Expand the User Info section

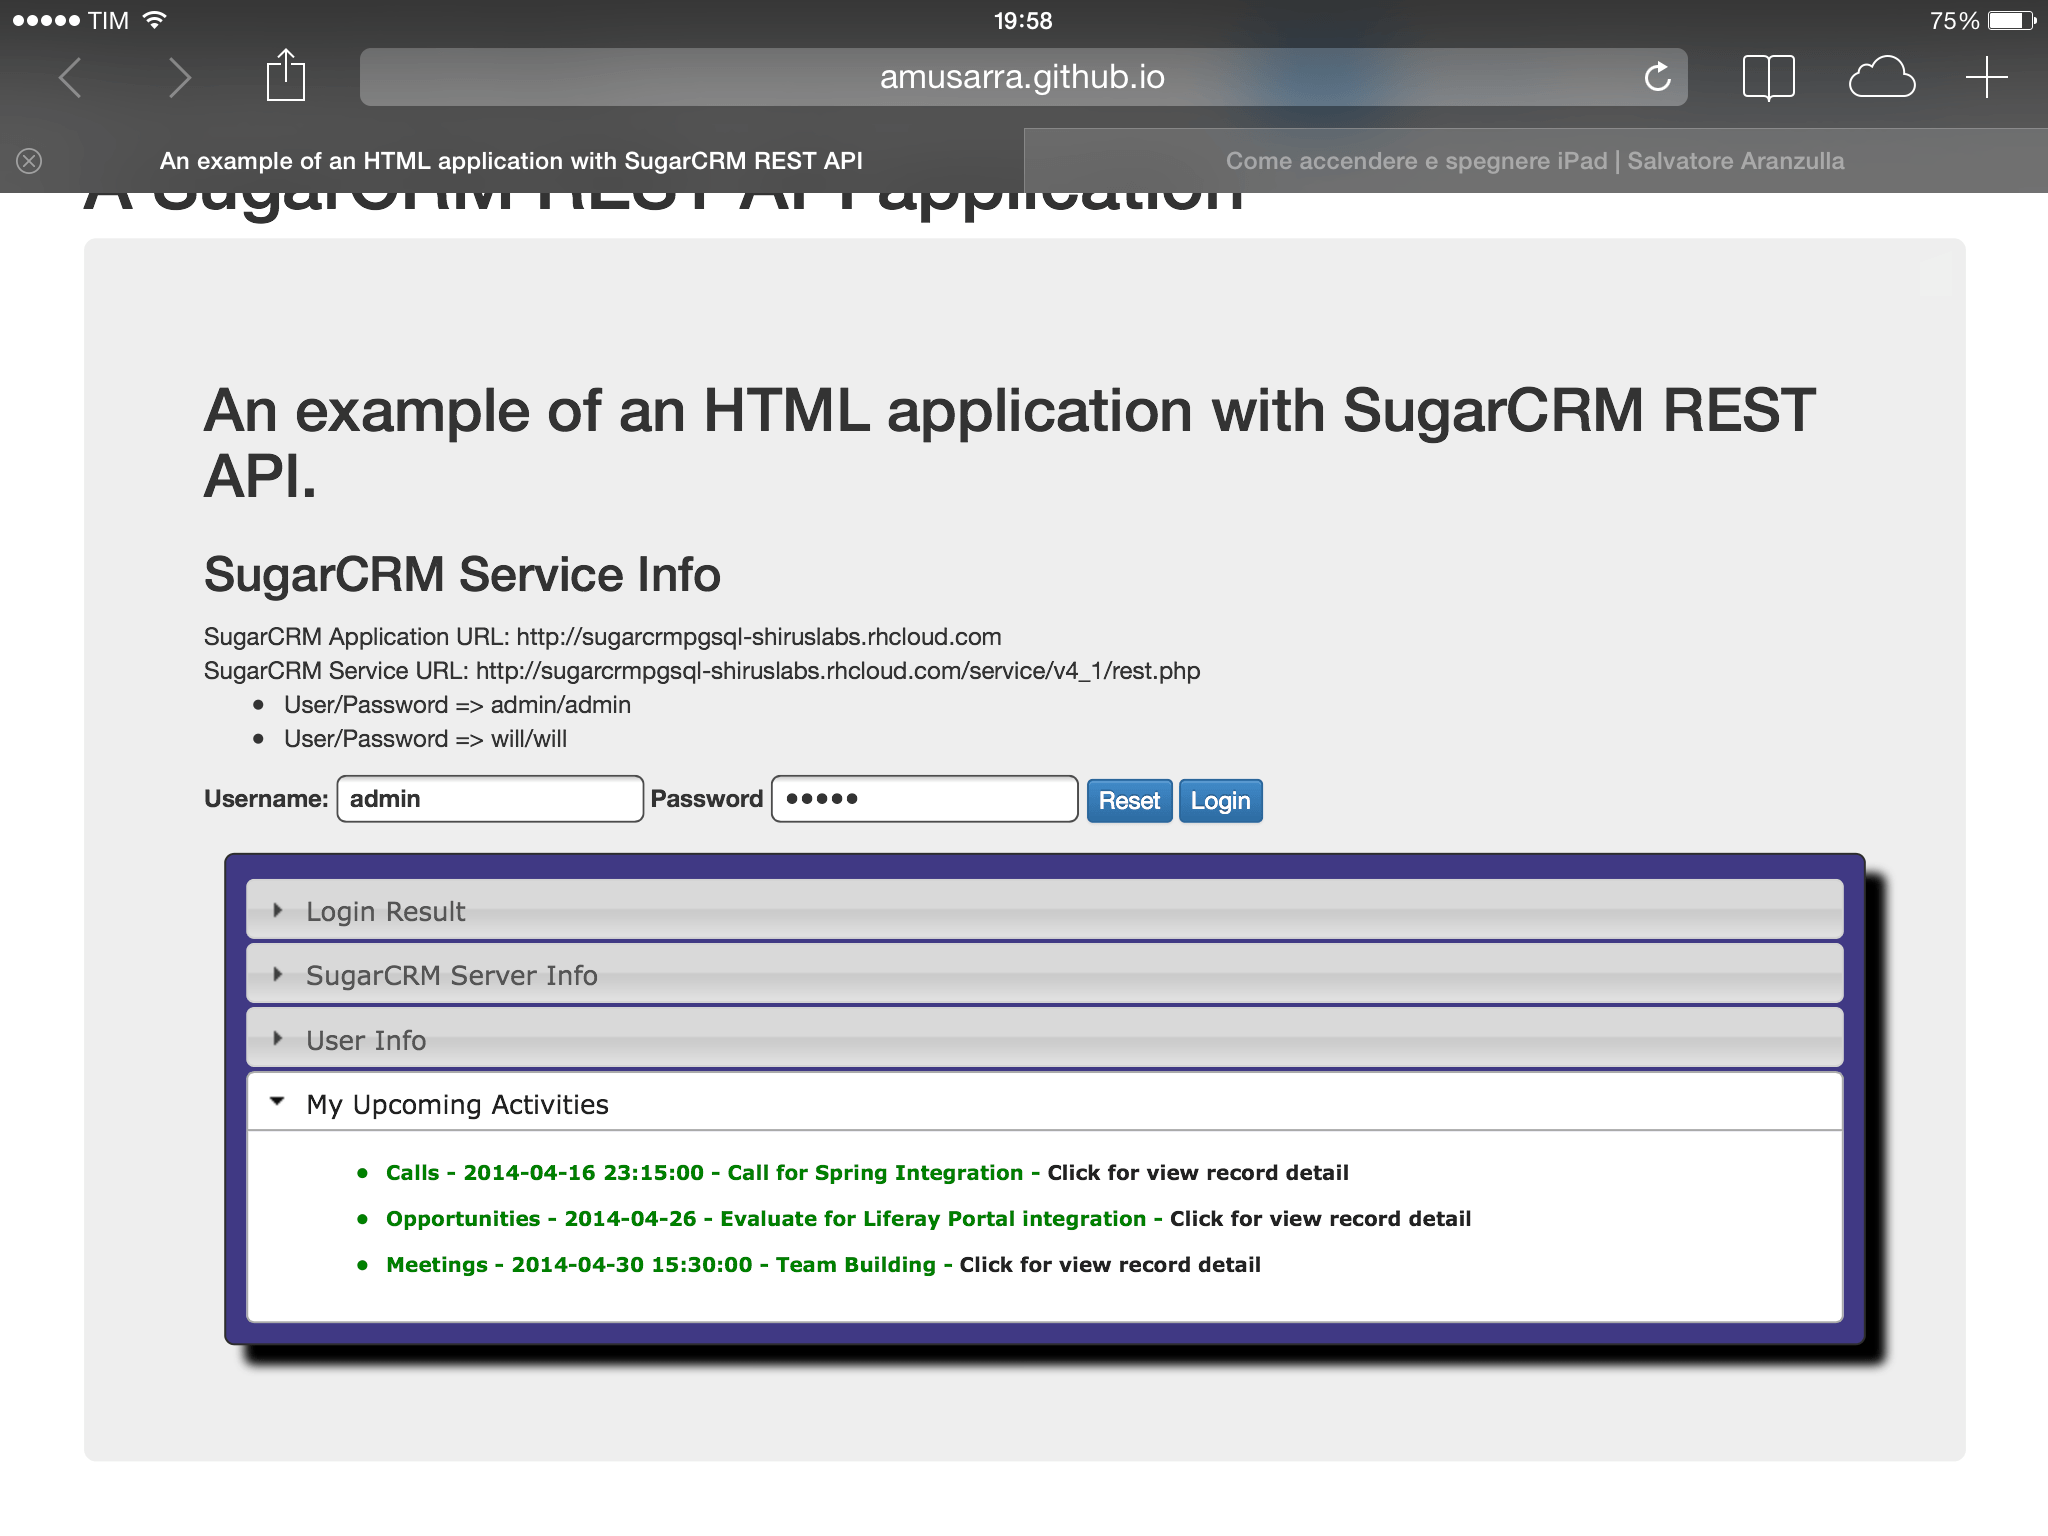(x=1044, y=1039)
